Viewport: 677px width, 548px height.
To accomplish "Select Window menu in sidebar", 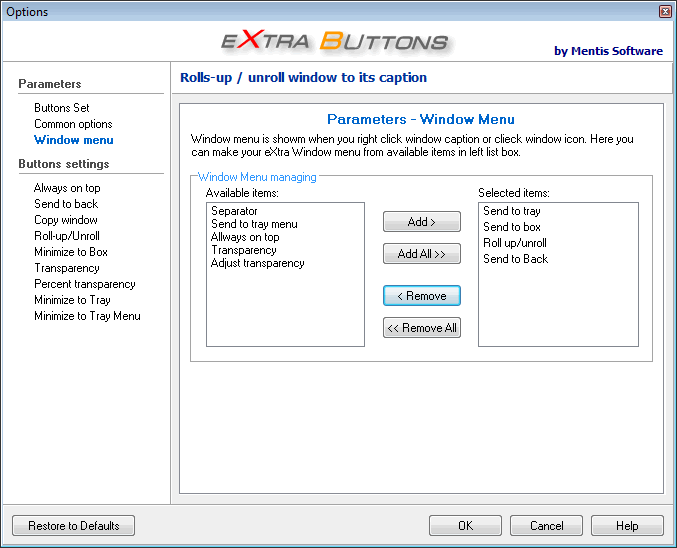I will point(73,140).
